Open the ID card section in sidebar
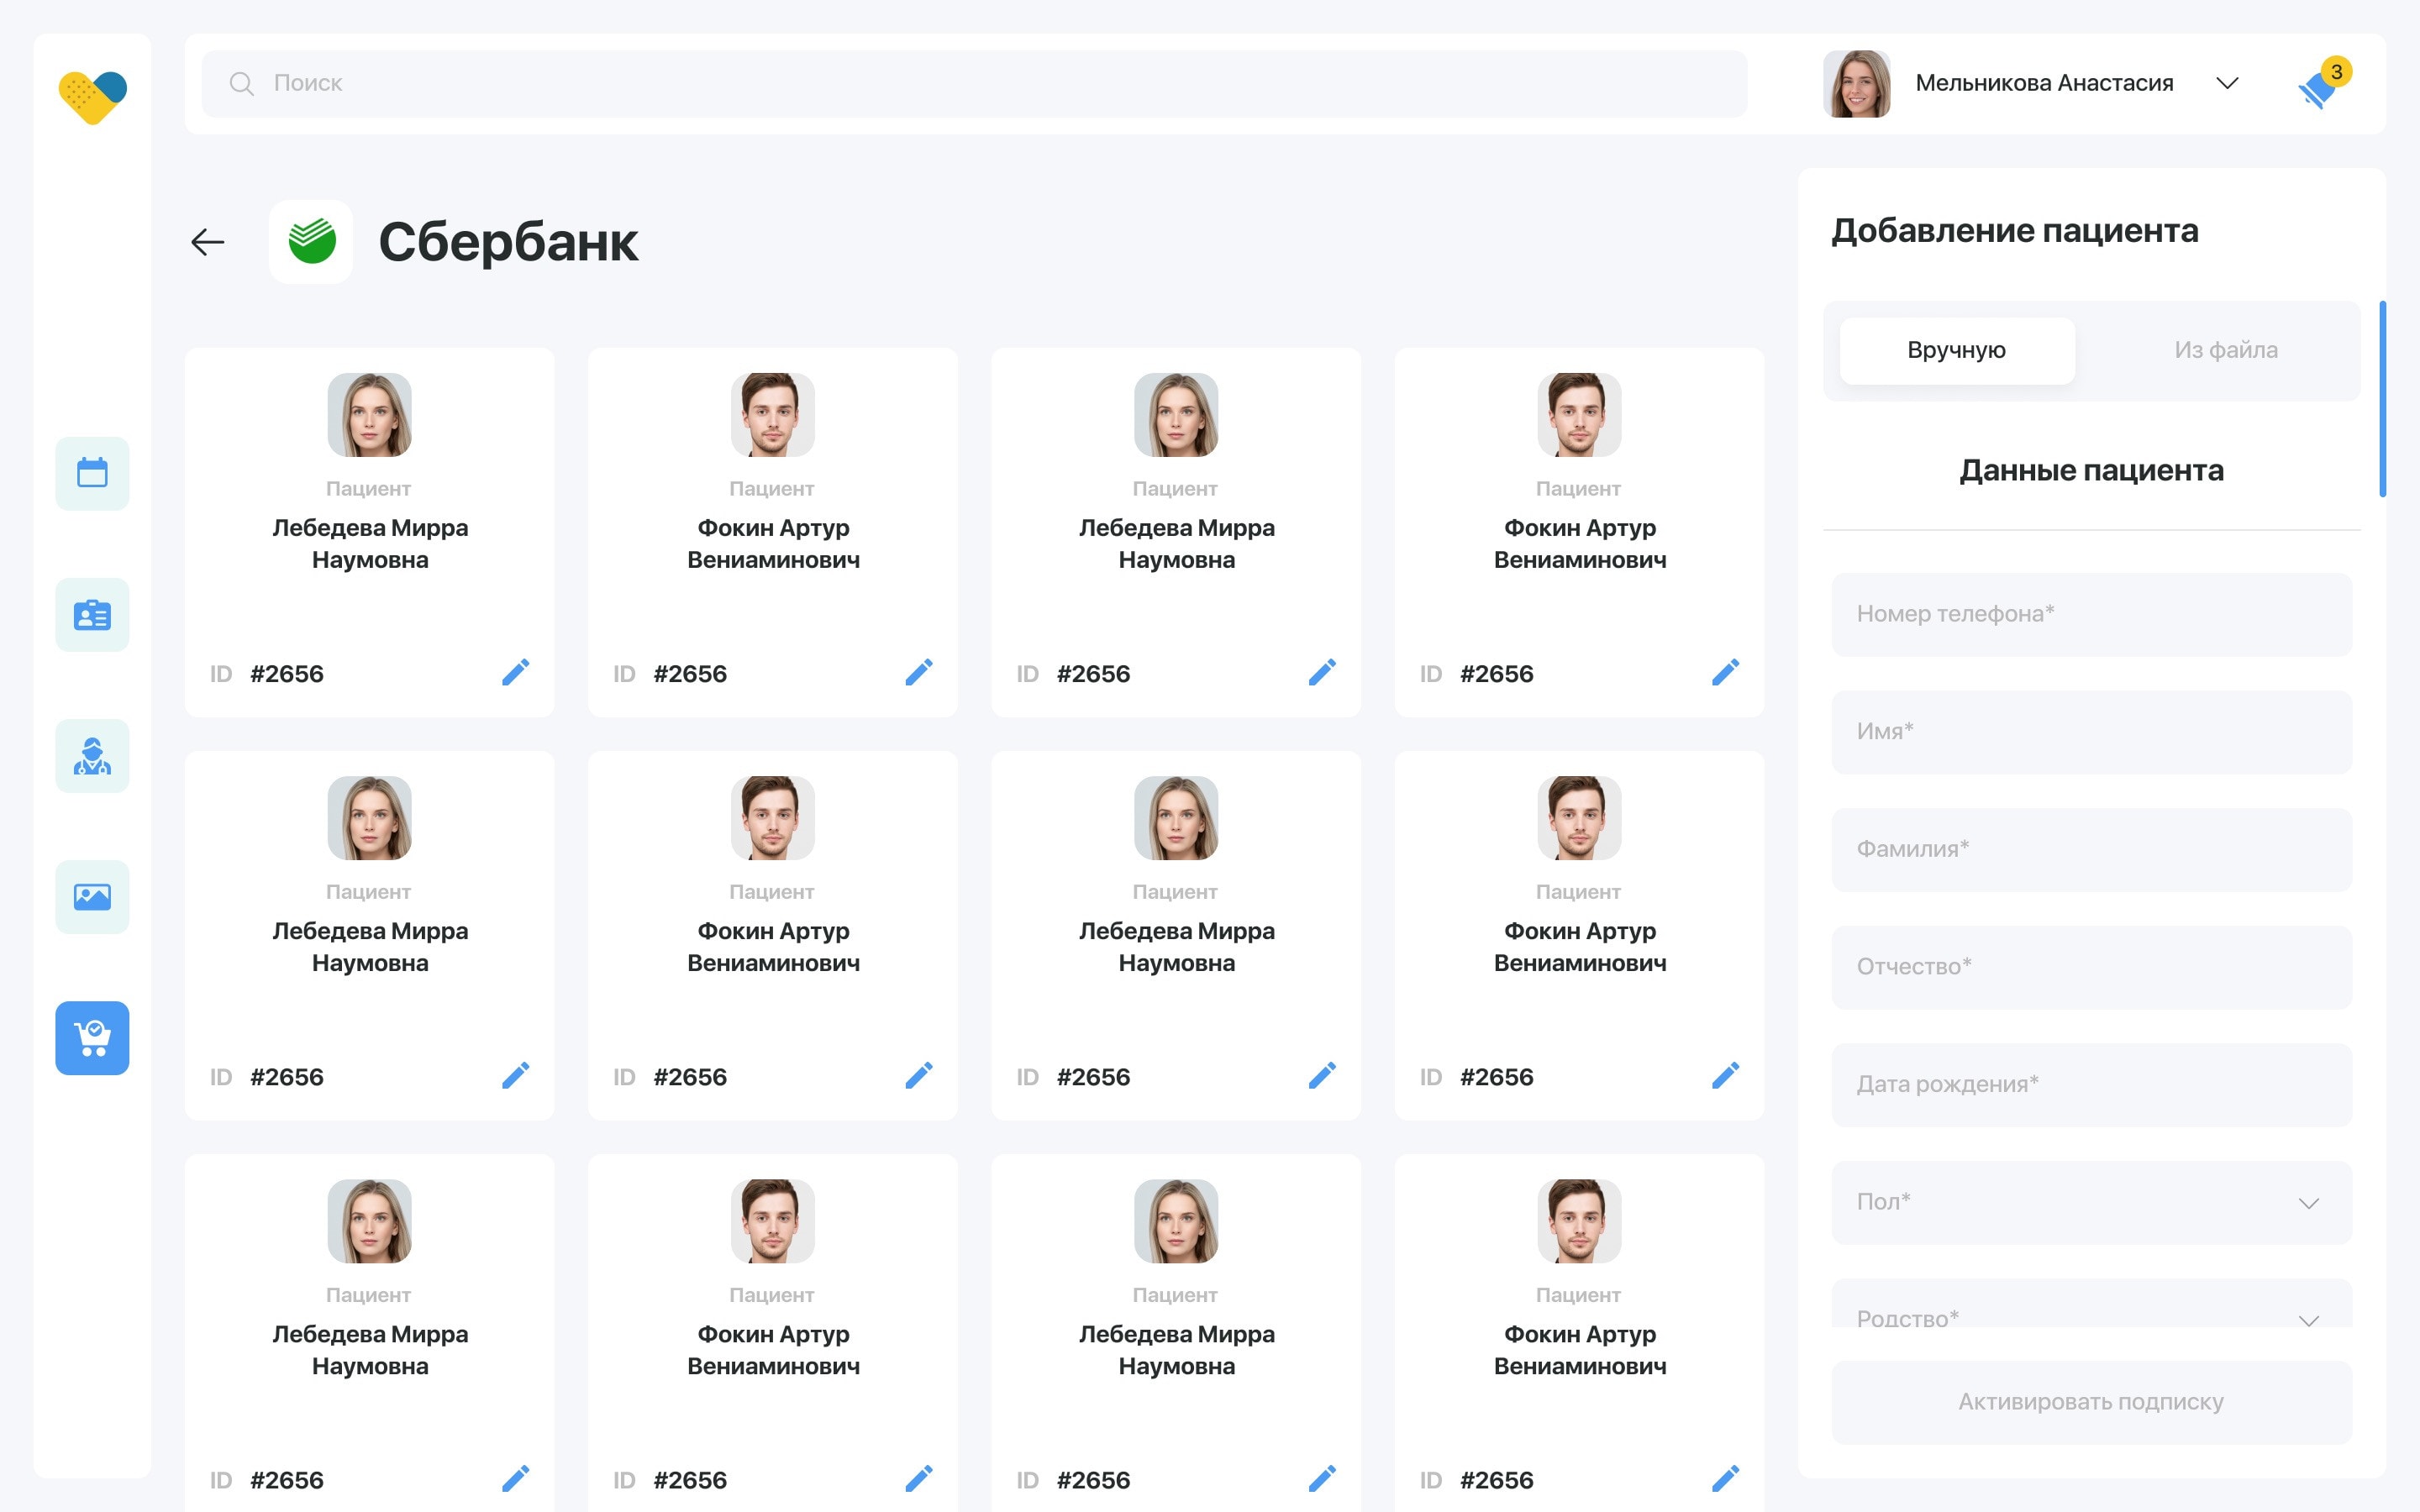Screen dimensions: 2420x1512 click(x=92, y=614)
